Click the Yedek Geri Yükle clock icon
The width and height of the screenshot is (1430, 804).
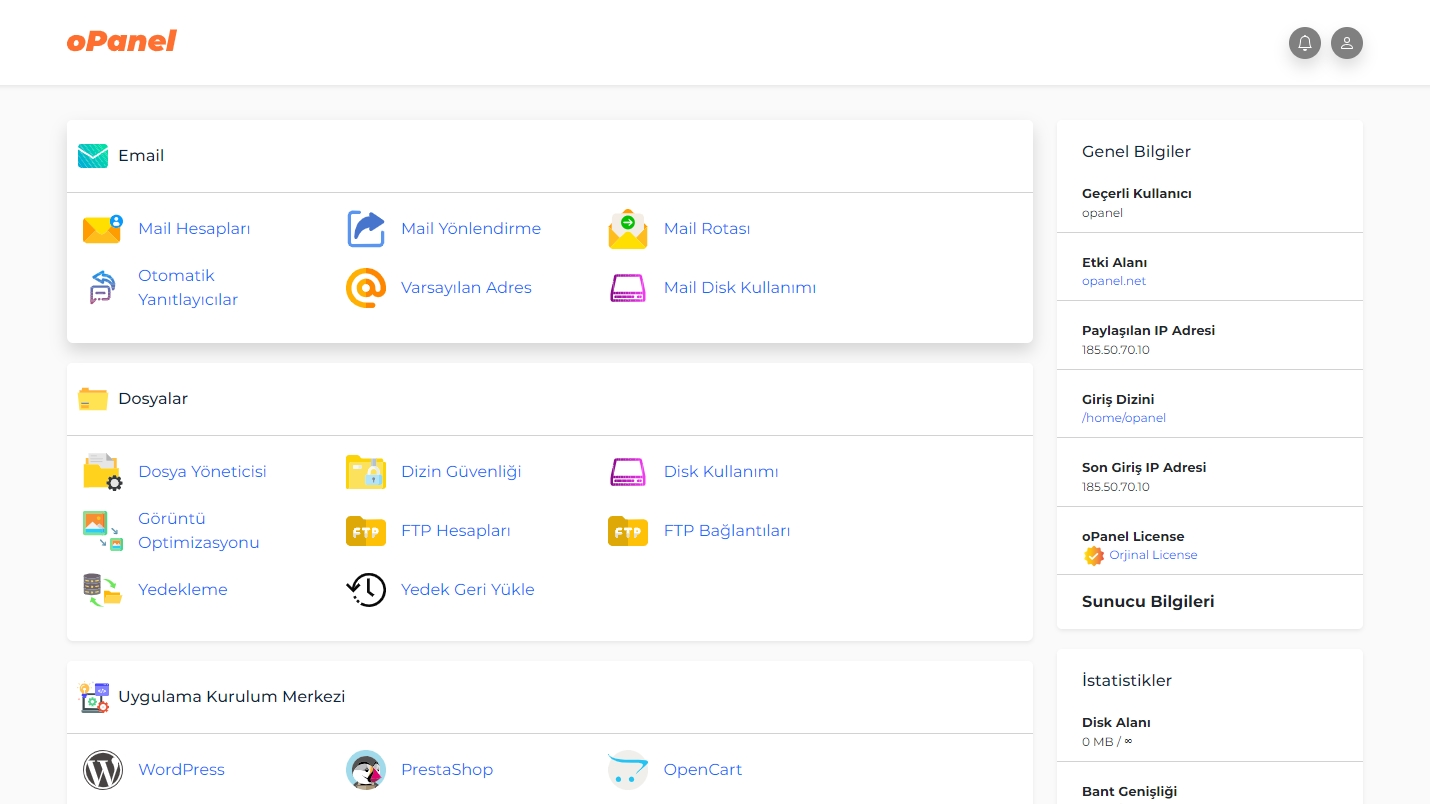coord(366,590)
